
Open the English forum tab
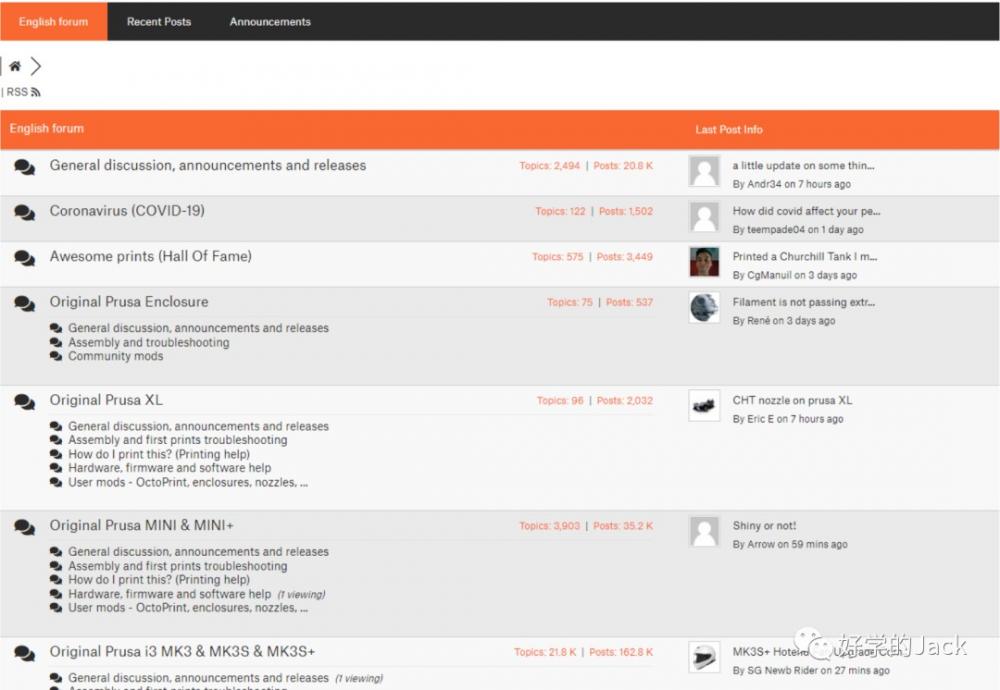tap(54, 22)
